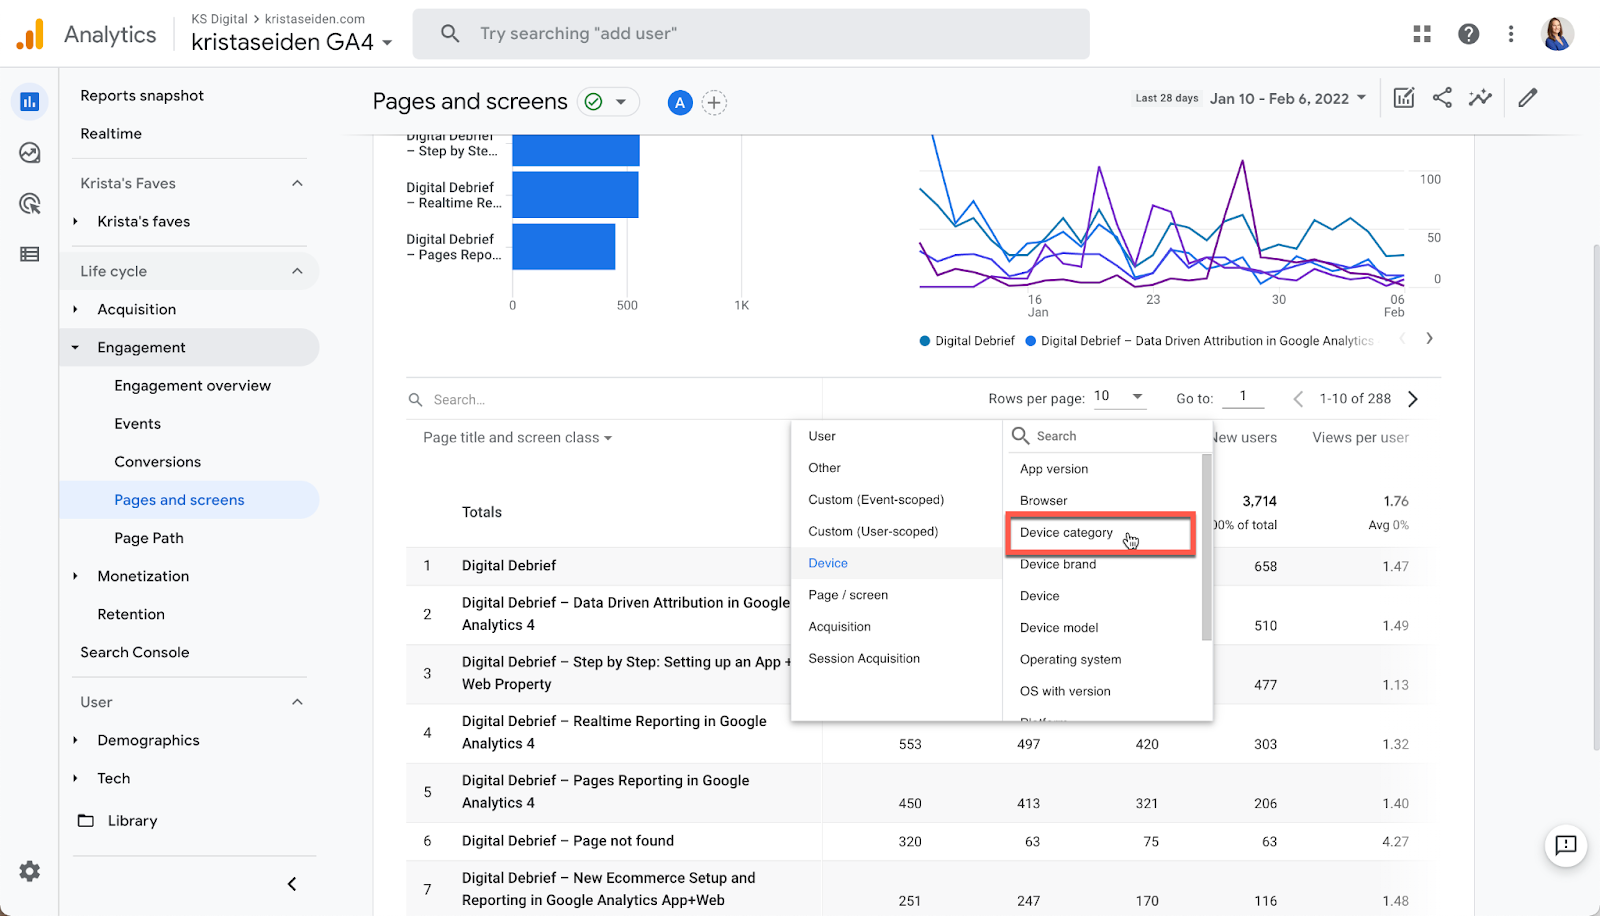
Task: Open the date range dropdown
Action: [1287, 98]
